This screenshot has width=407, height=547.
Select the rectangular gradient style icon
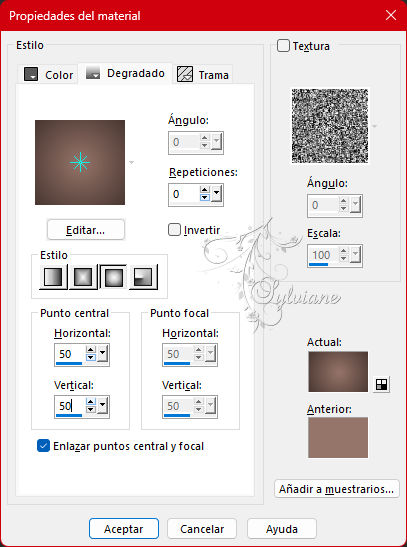[83, 277]
